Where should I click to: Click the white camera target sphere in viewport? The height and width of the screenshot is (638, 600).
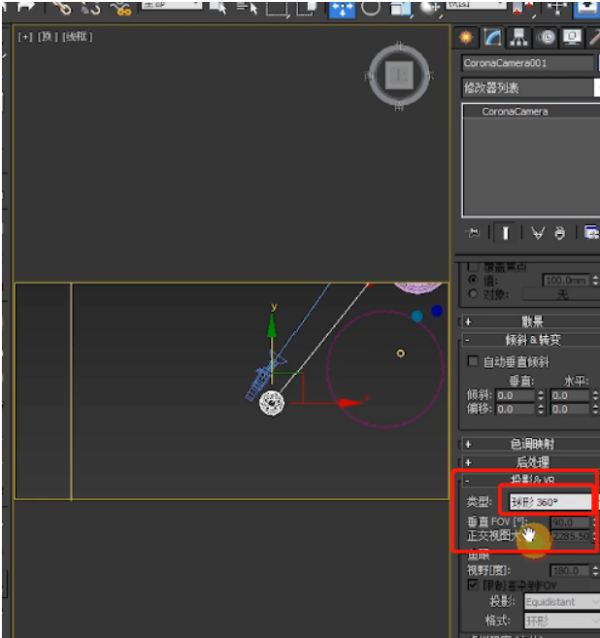coord(272,403)
